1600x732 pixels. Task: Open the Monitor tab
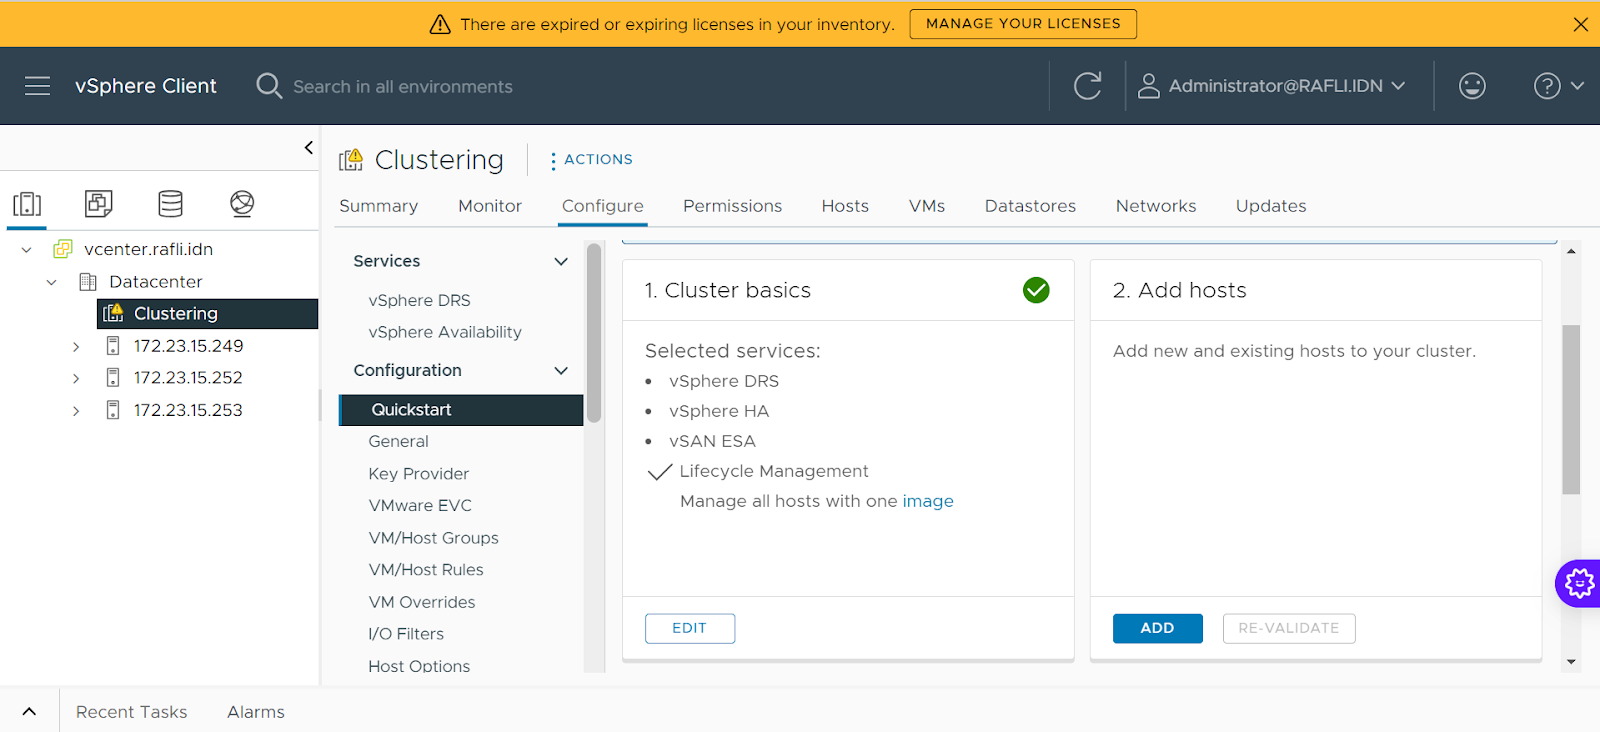(x=490, y=206)
